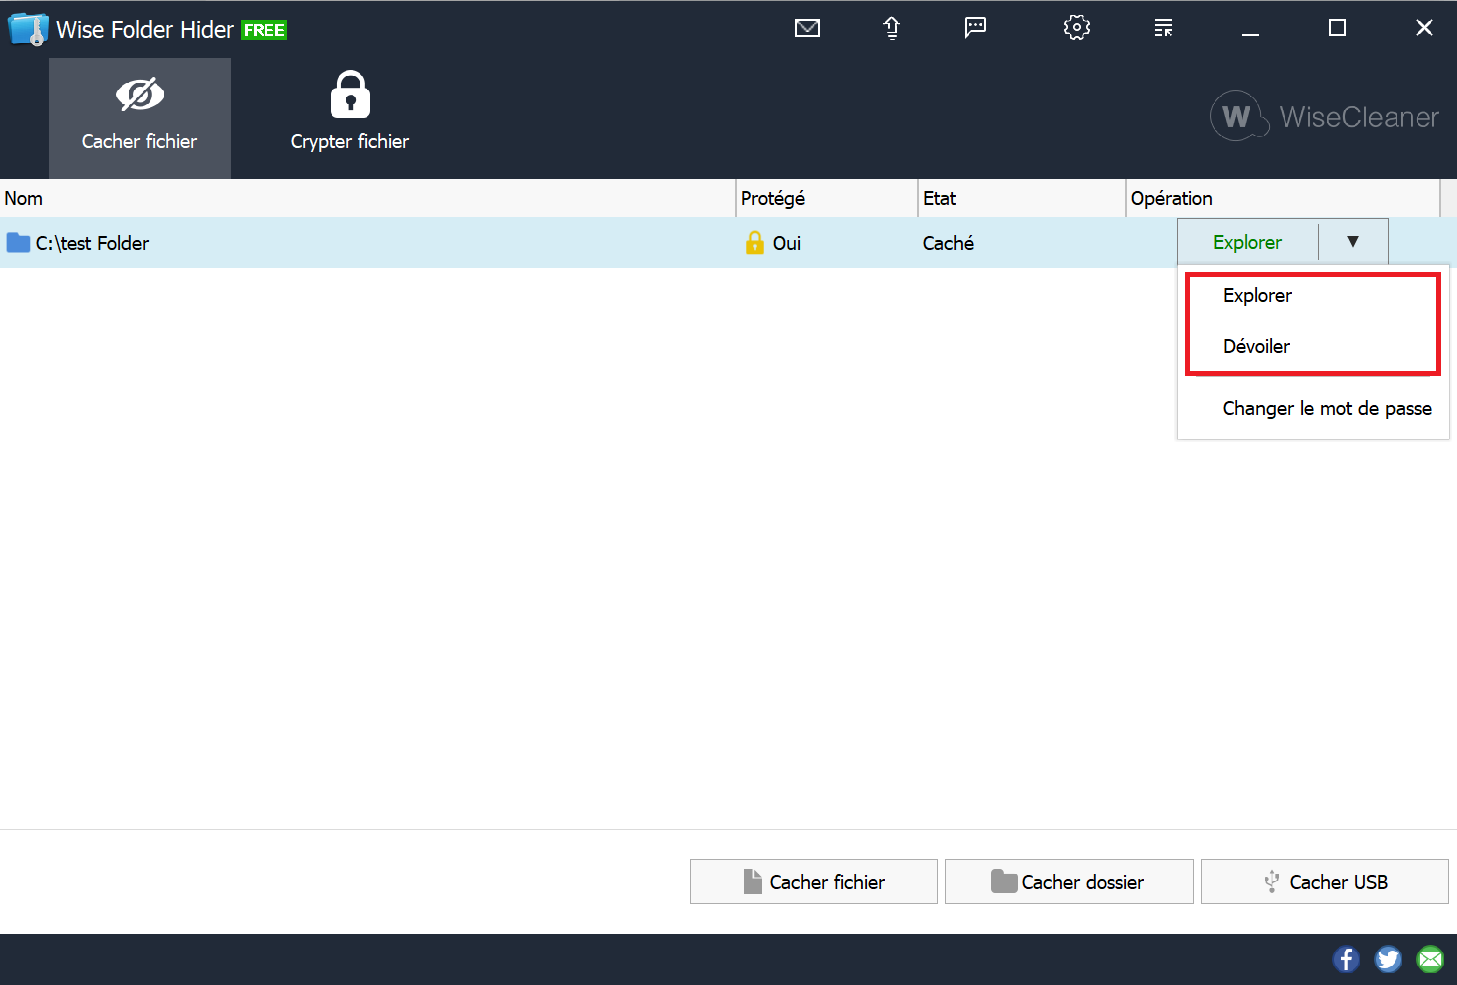Open the Twitter icon in footer
This screenshot has height=985, width=1457.
(x=1388, y=959)
